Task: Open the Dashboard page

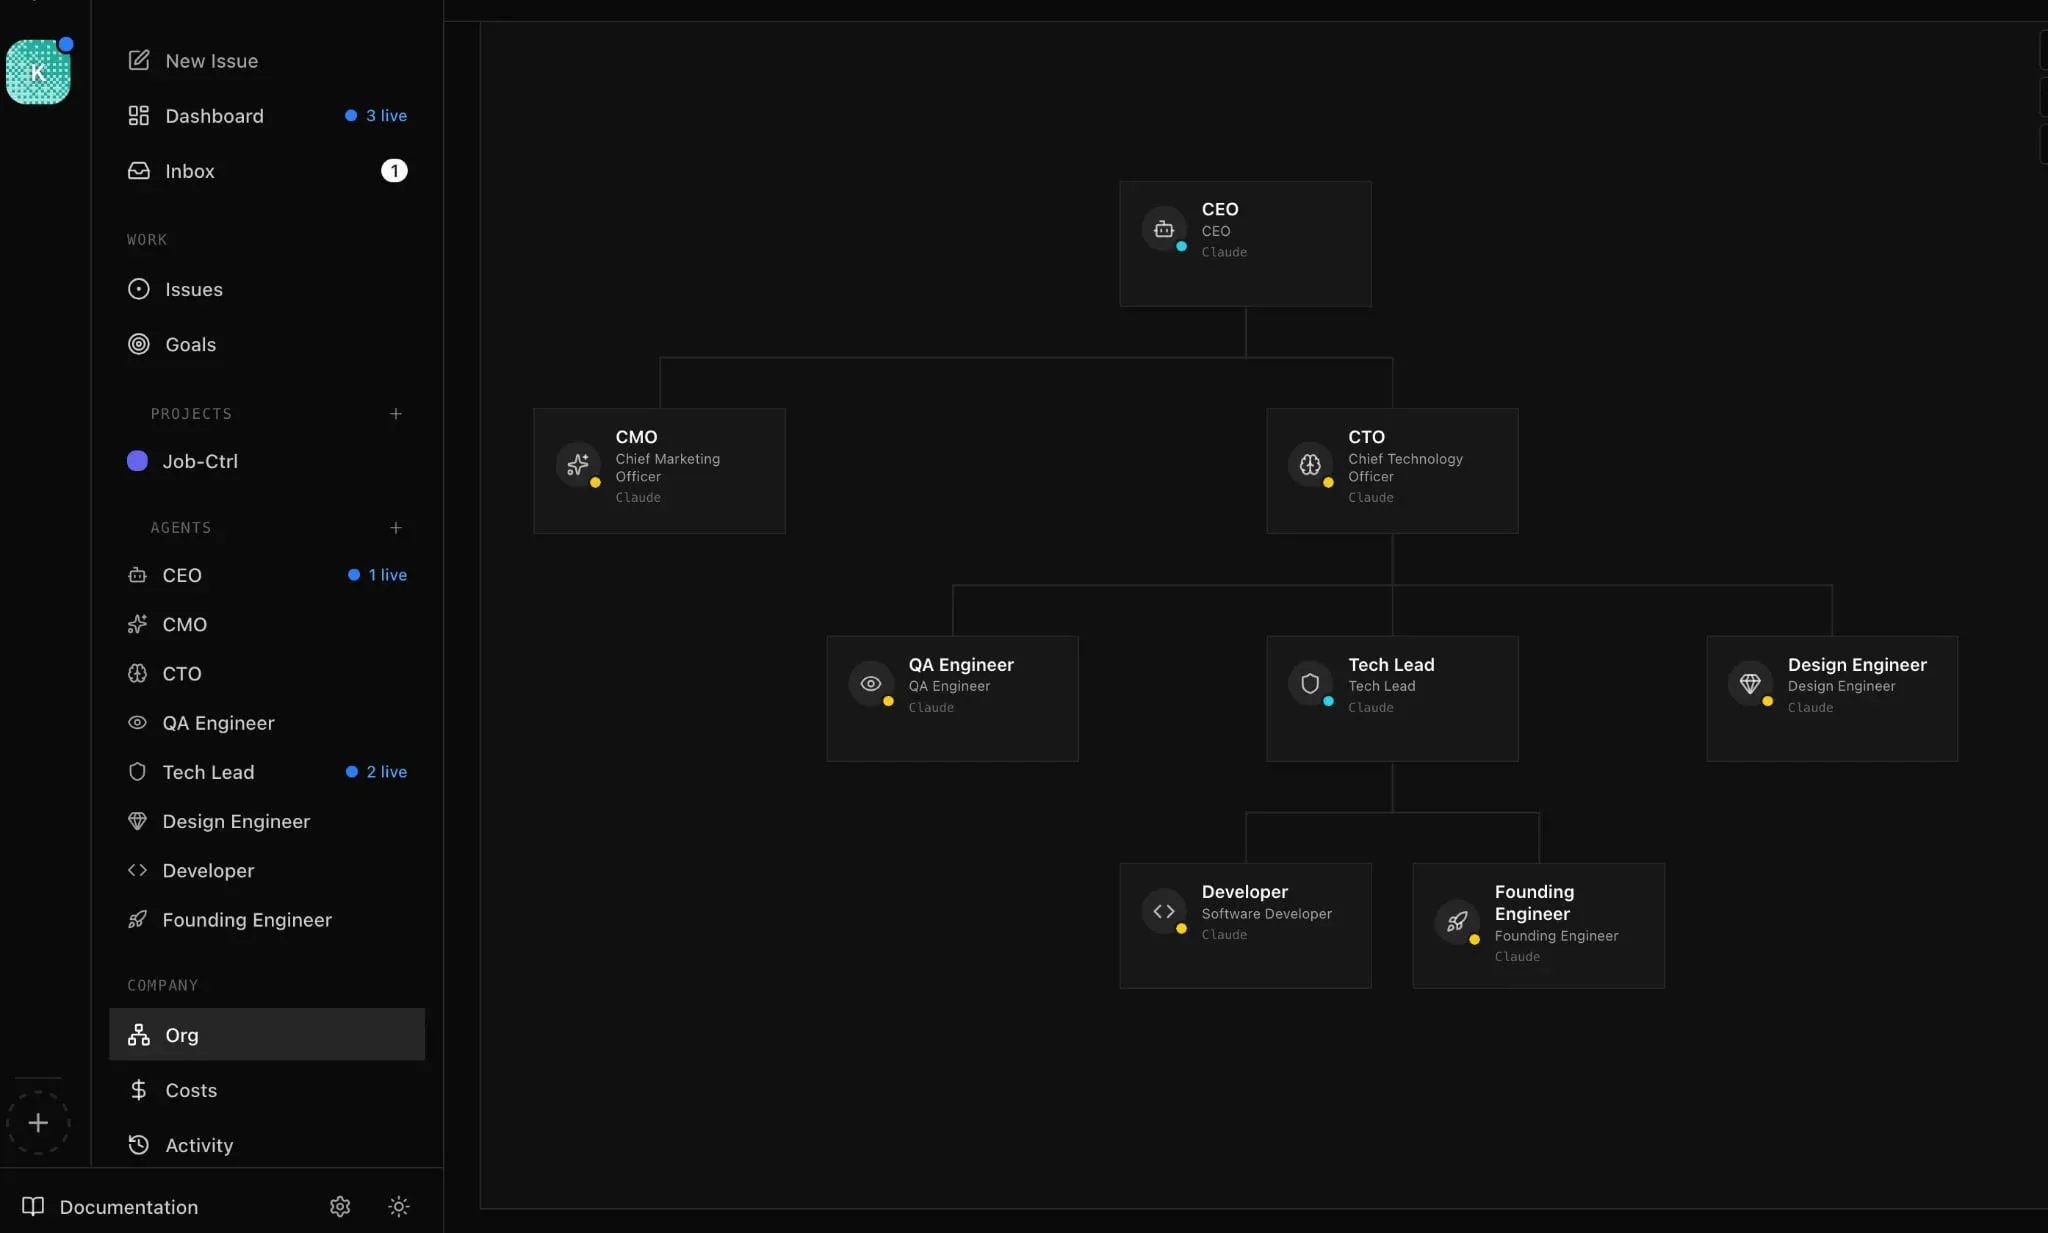Action: click(214, 116)
